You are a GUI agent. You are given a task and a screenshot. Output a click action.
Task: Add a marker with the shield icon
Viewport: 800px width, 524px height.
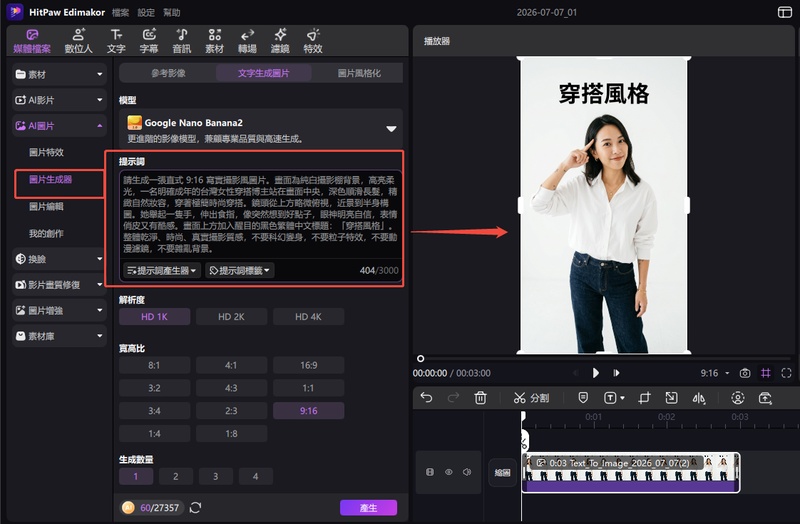click(583, 398)
